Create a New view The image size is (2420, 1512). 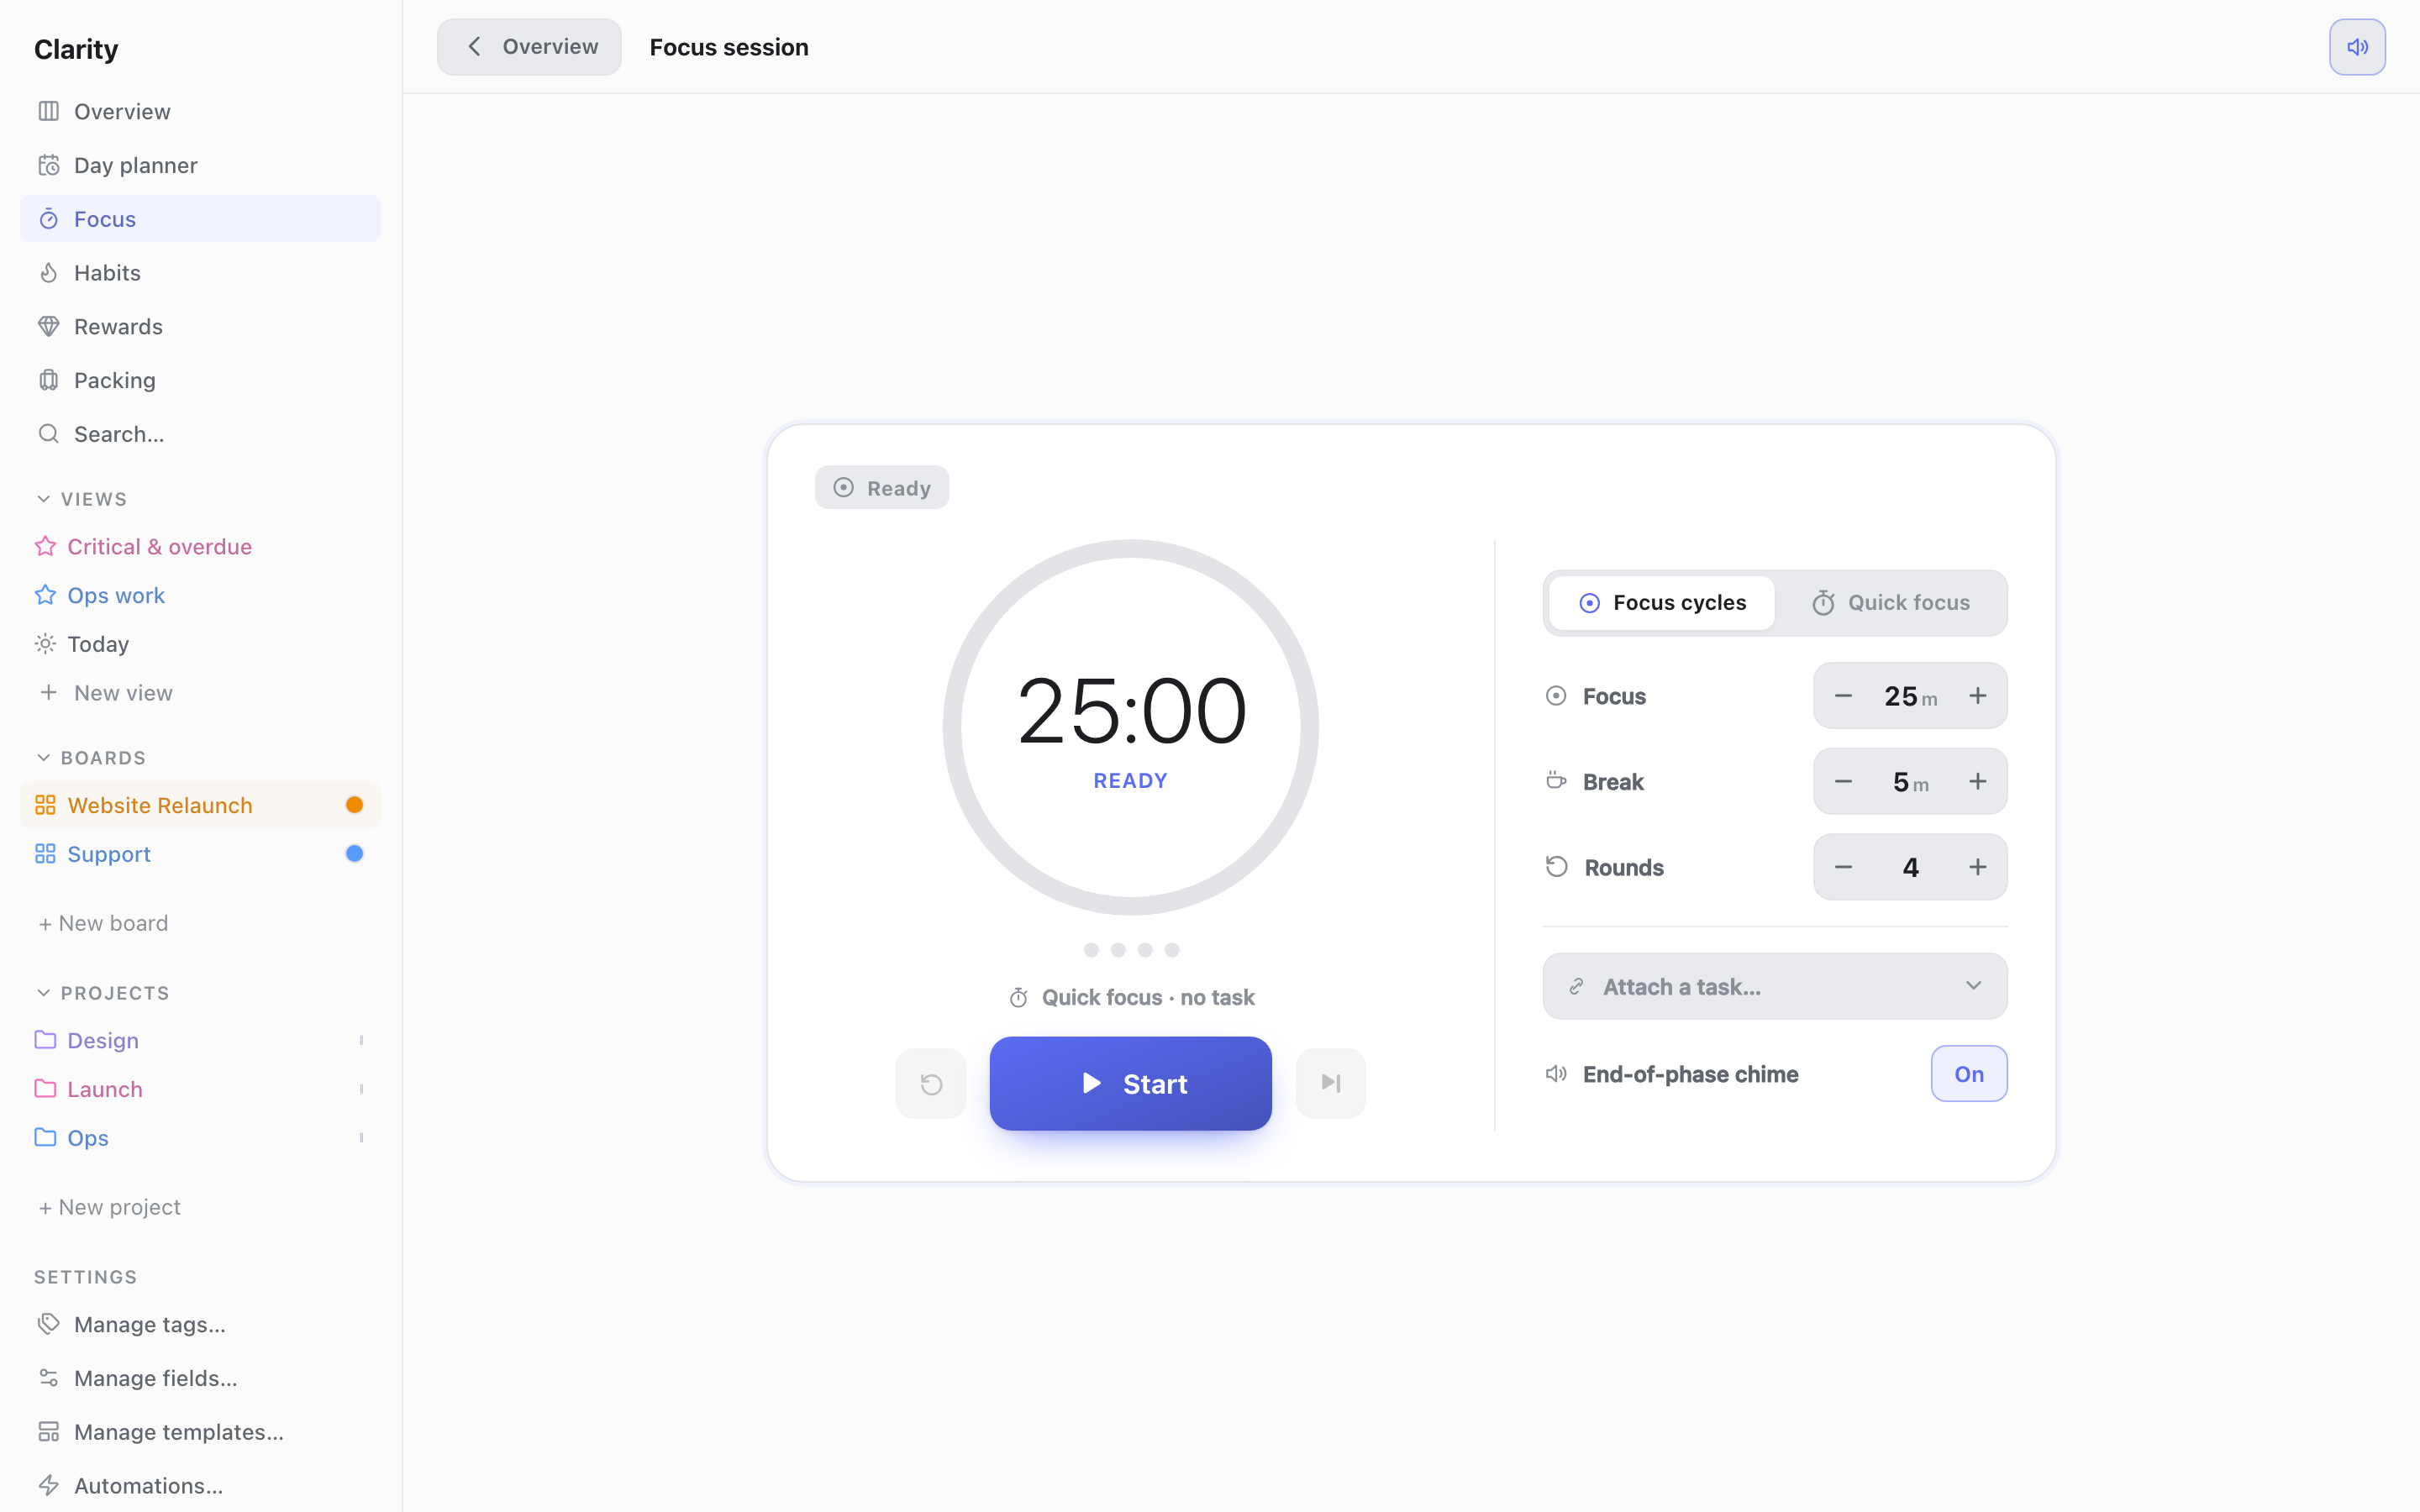point(200,693)
